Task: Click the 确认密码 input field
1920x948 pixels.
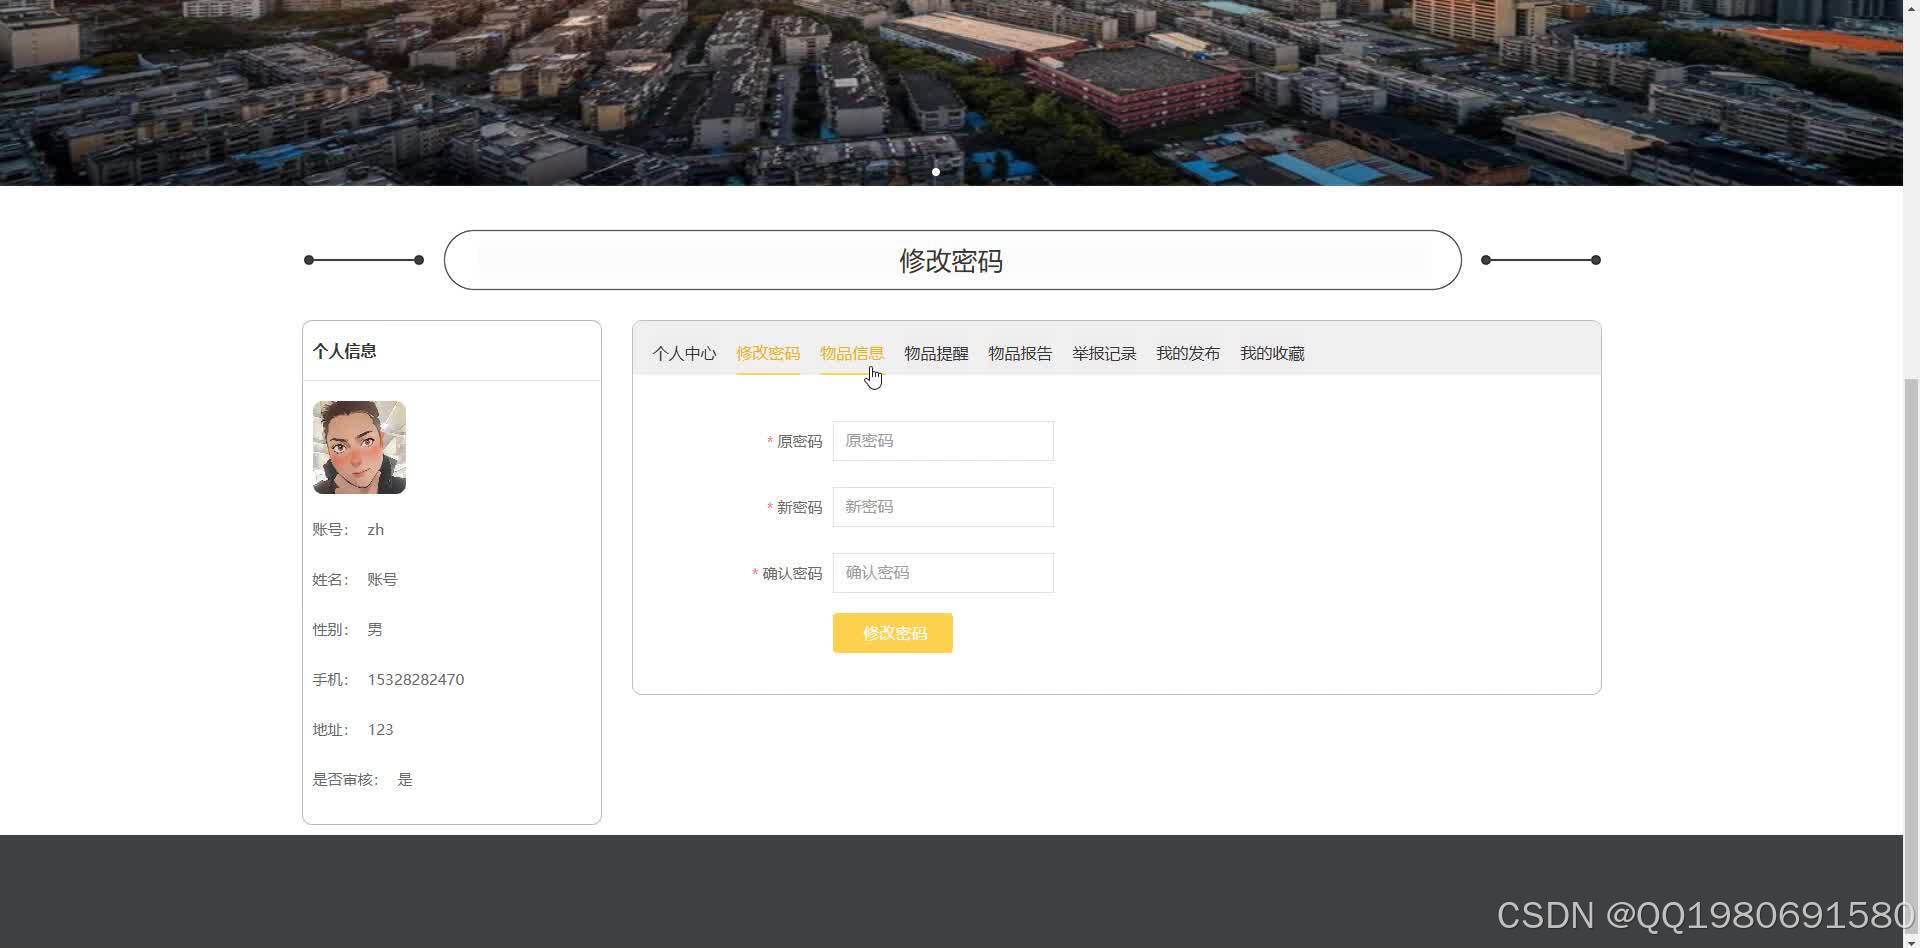Action: [942, 572]
